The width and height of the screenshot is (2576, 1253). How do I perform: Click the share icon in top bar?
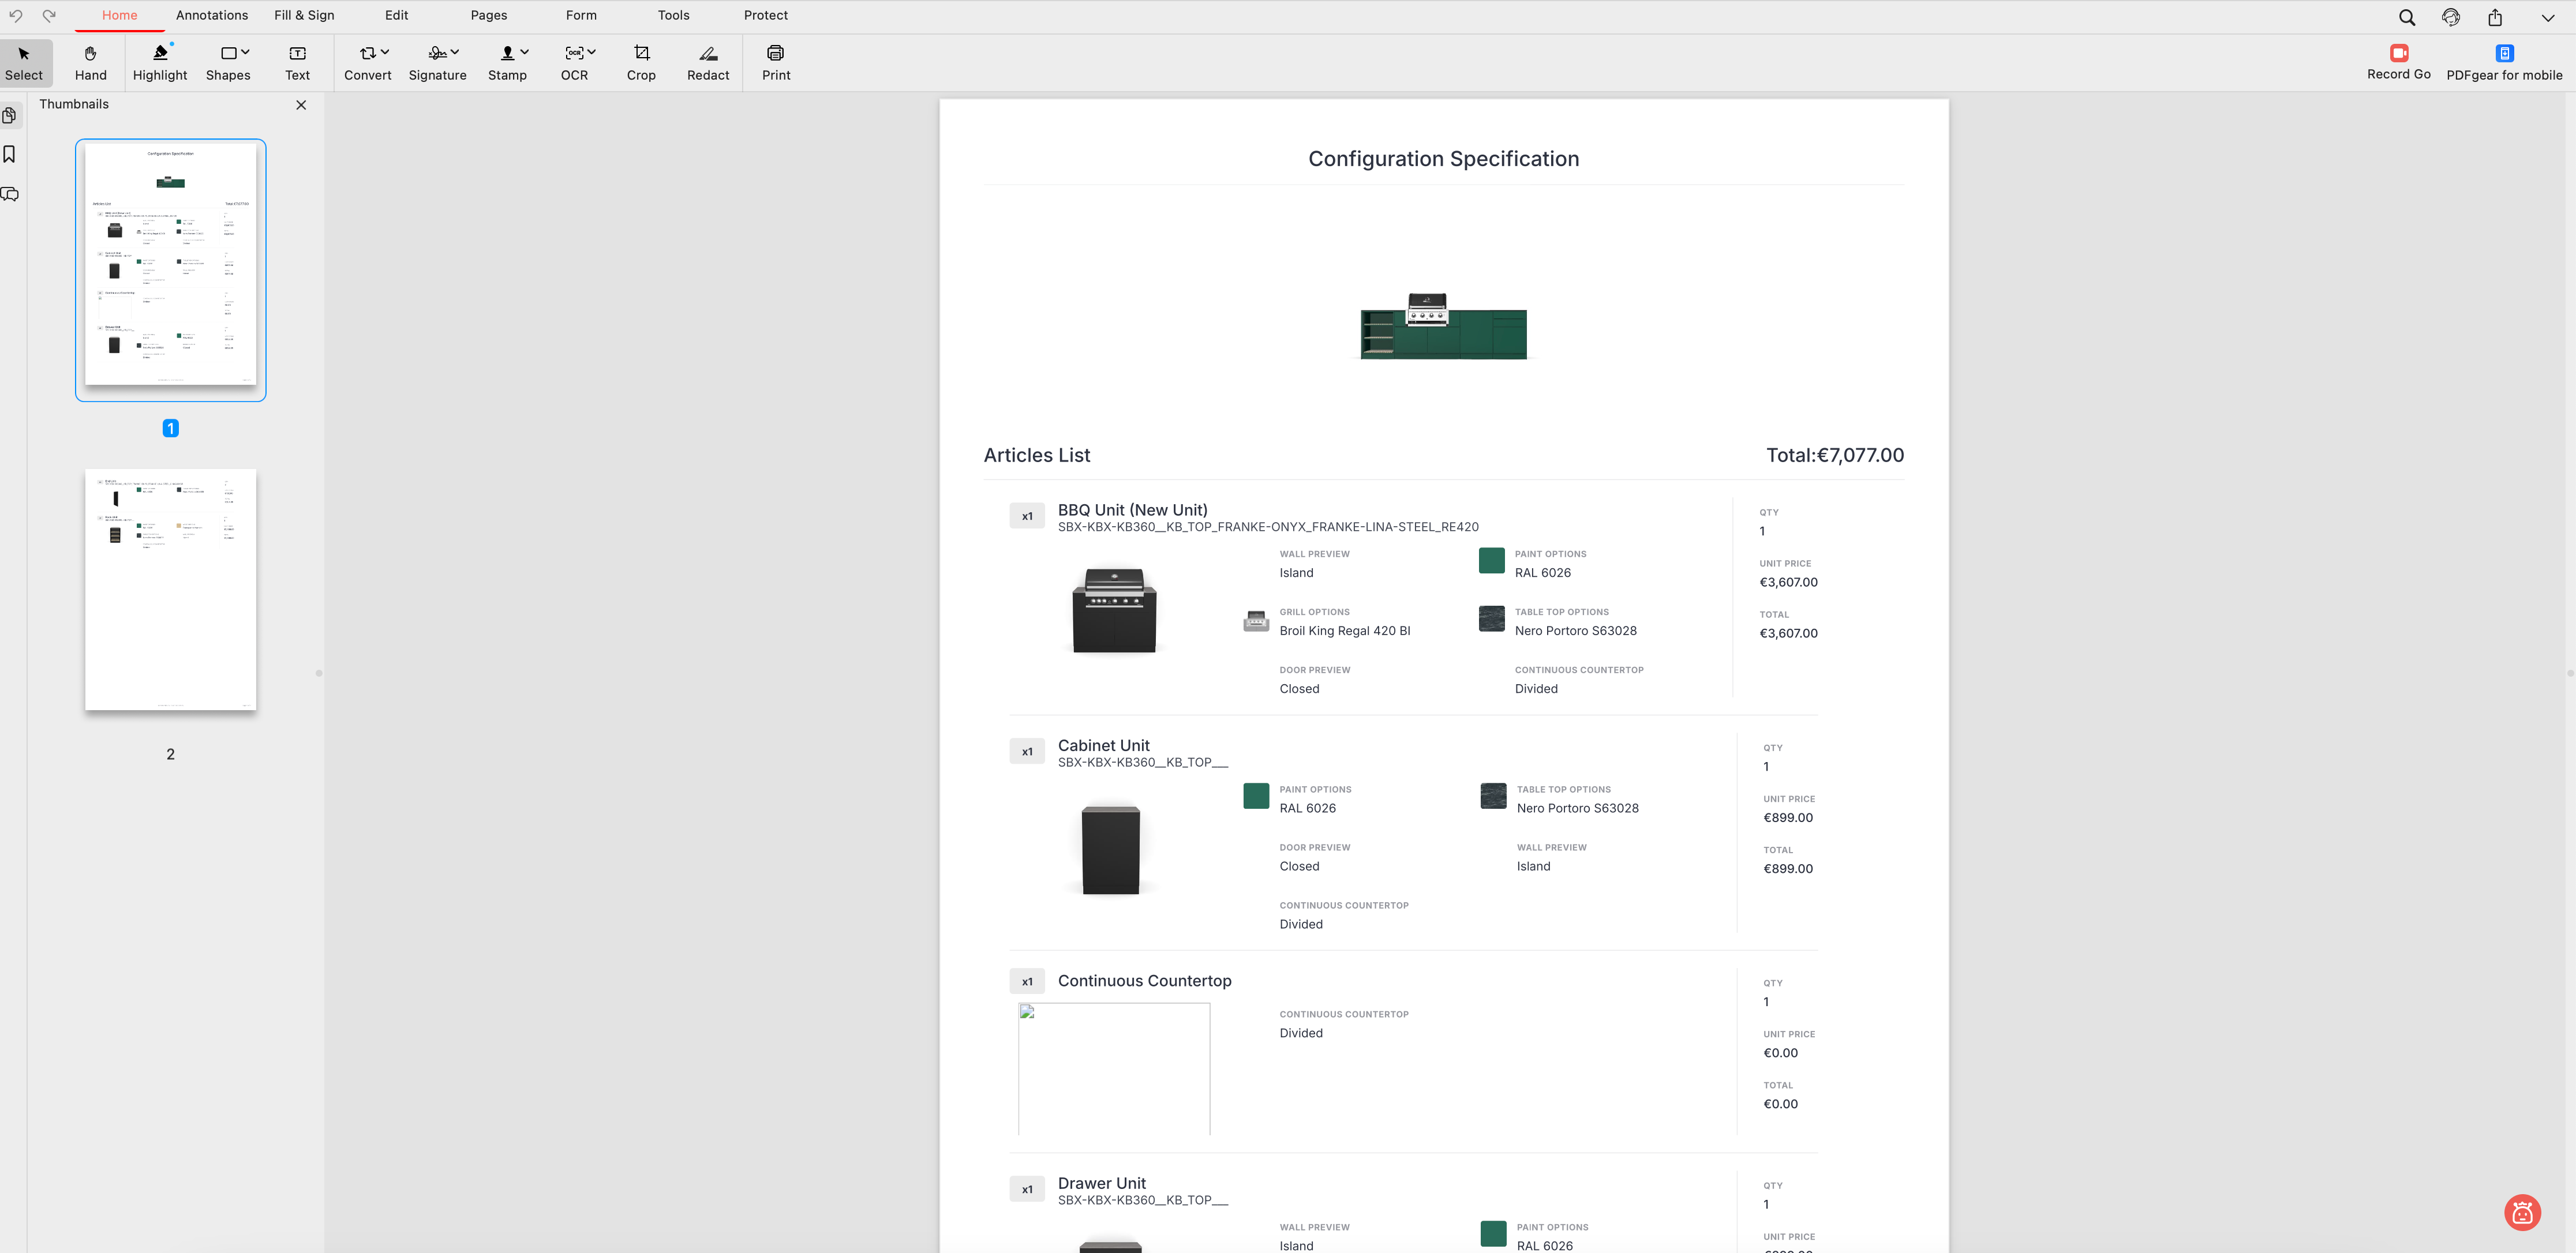point(2495,17)
